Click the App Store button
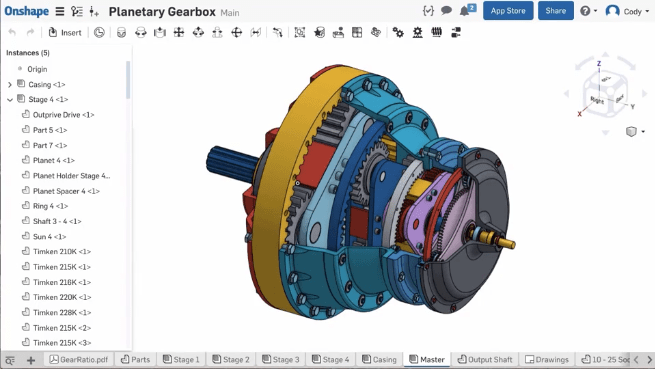Viewport: 655px width, 369px height. [x=508, y=11]
